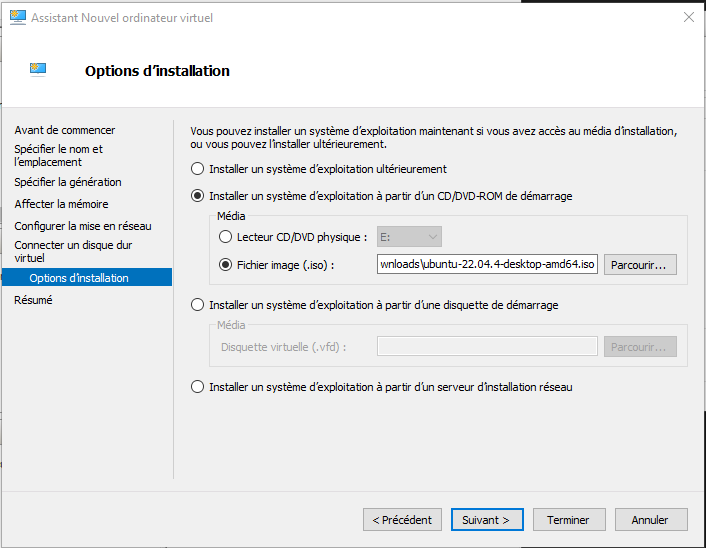Go to the 'Avant de commencer' step
The width and height of the screenshot is (706, 548).
64,130
